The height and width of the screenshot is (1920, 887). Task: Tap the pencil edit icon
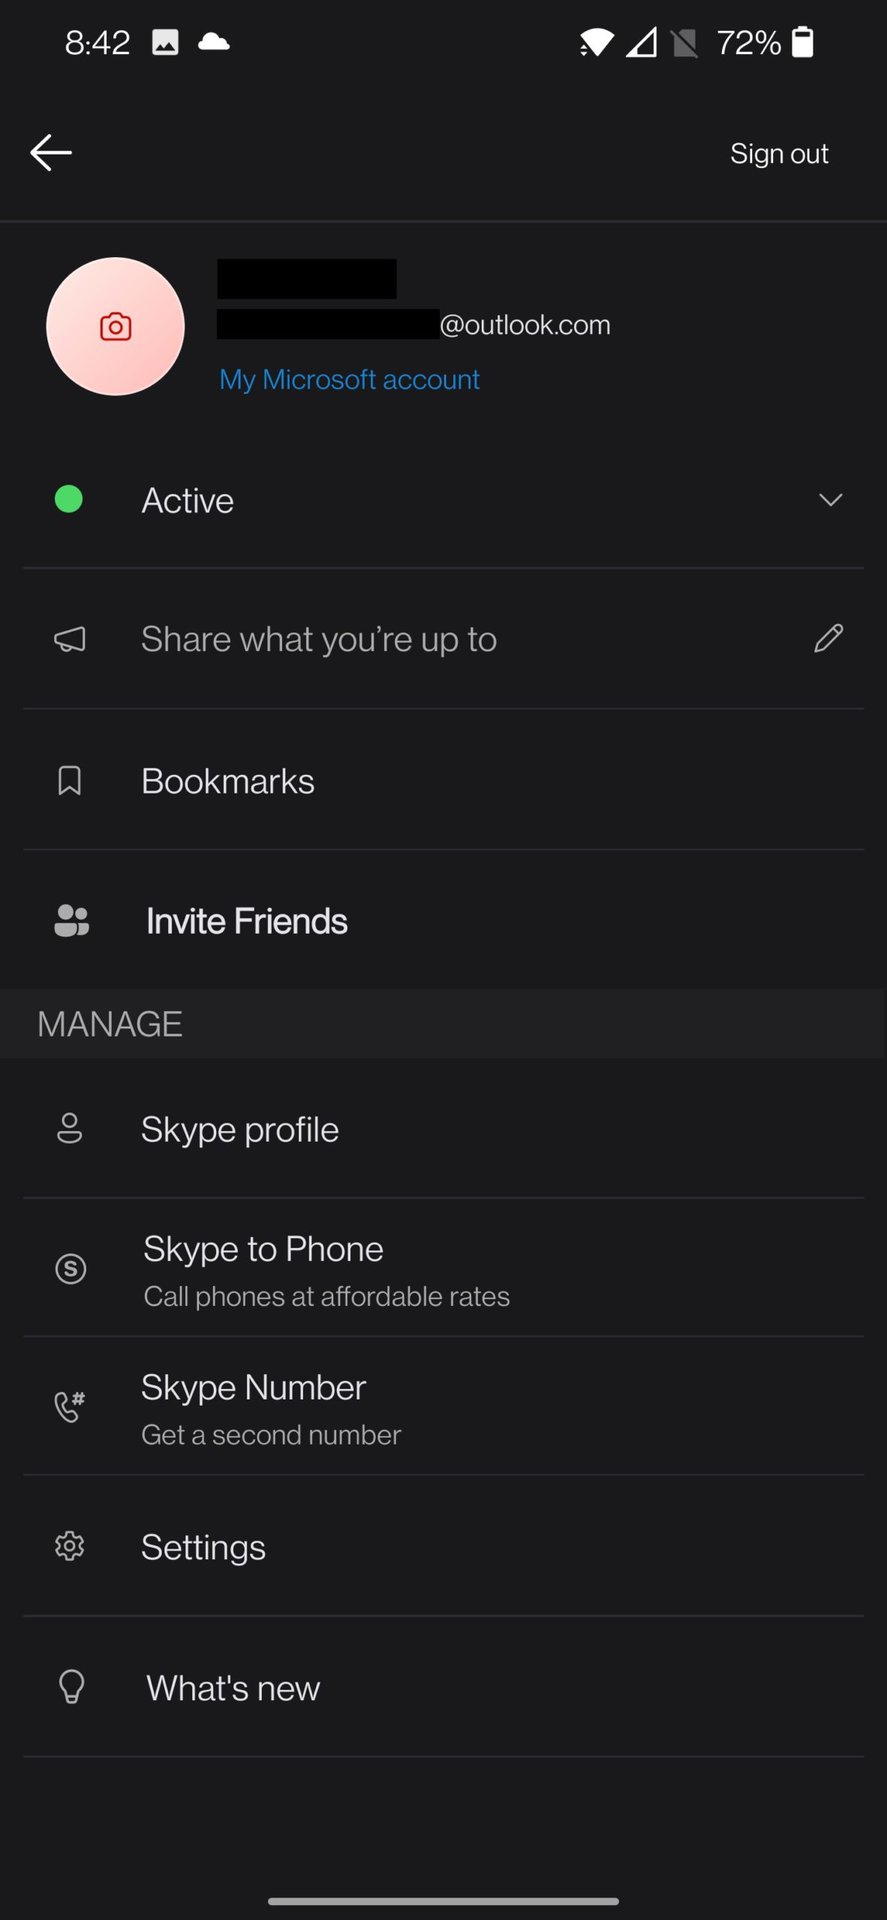tap(829, 638)
